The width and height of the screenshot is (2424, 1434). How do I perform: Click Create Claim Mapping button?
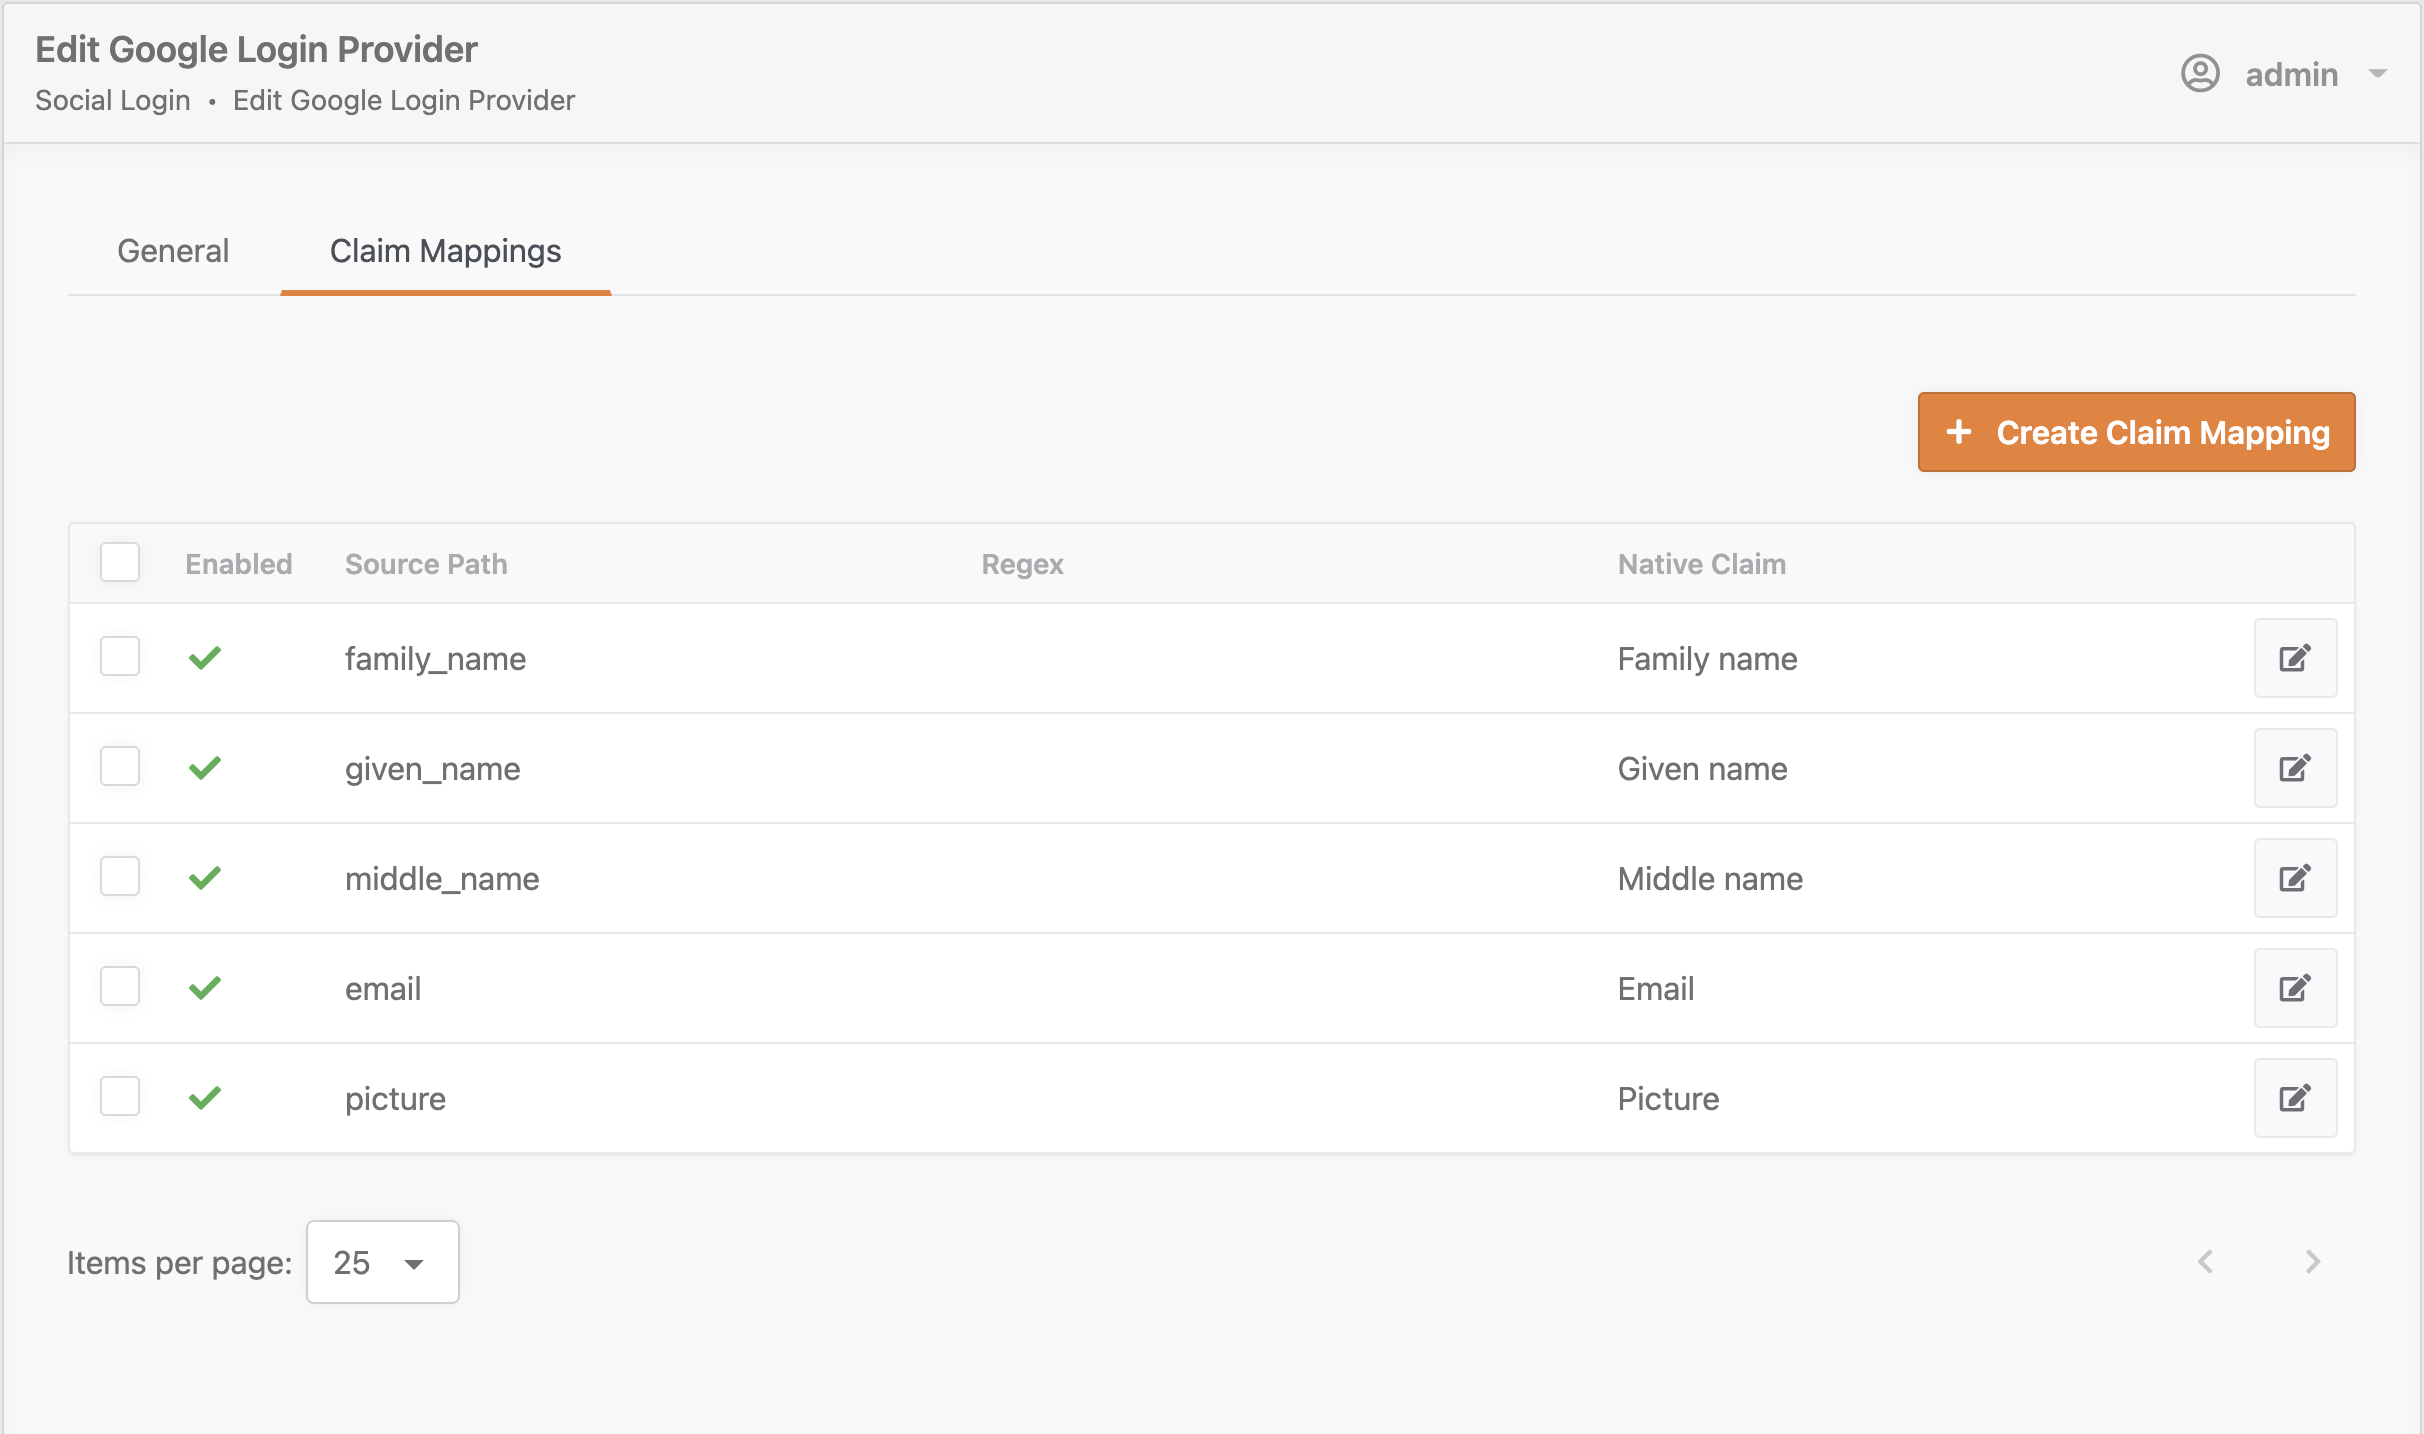(x=2136, y=432)
